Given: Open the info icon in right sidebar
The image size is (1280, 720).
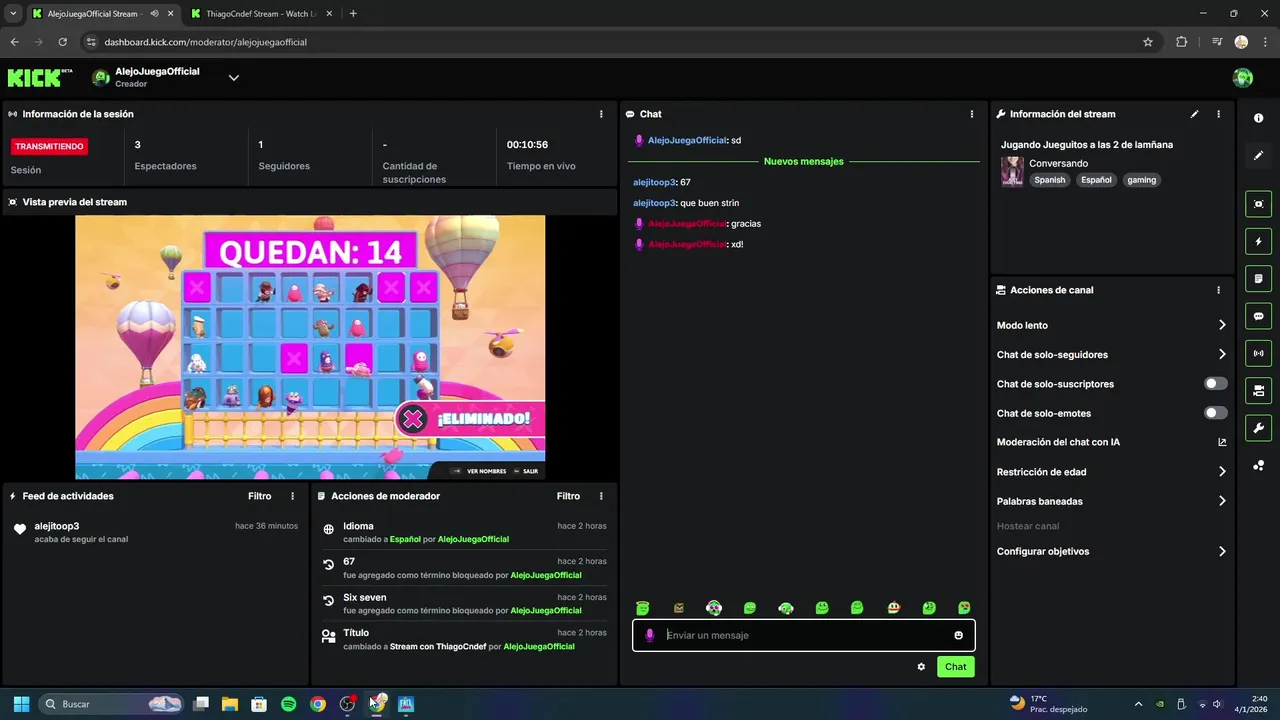Looking at the screenshot, I should tap(1258, 118).
